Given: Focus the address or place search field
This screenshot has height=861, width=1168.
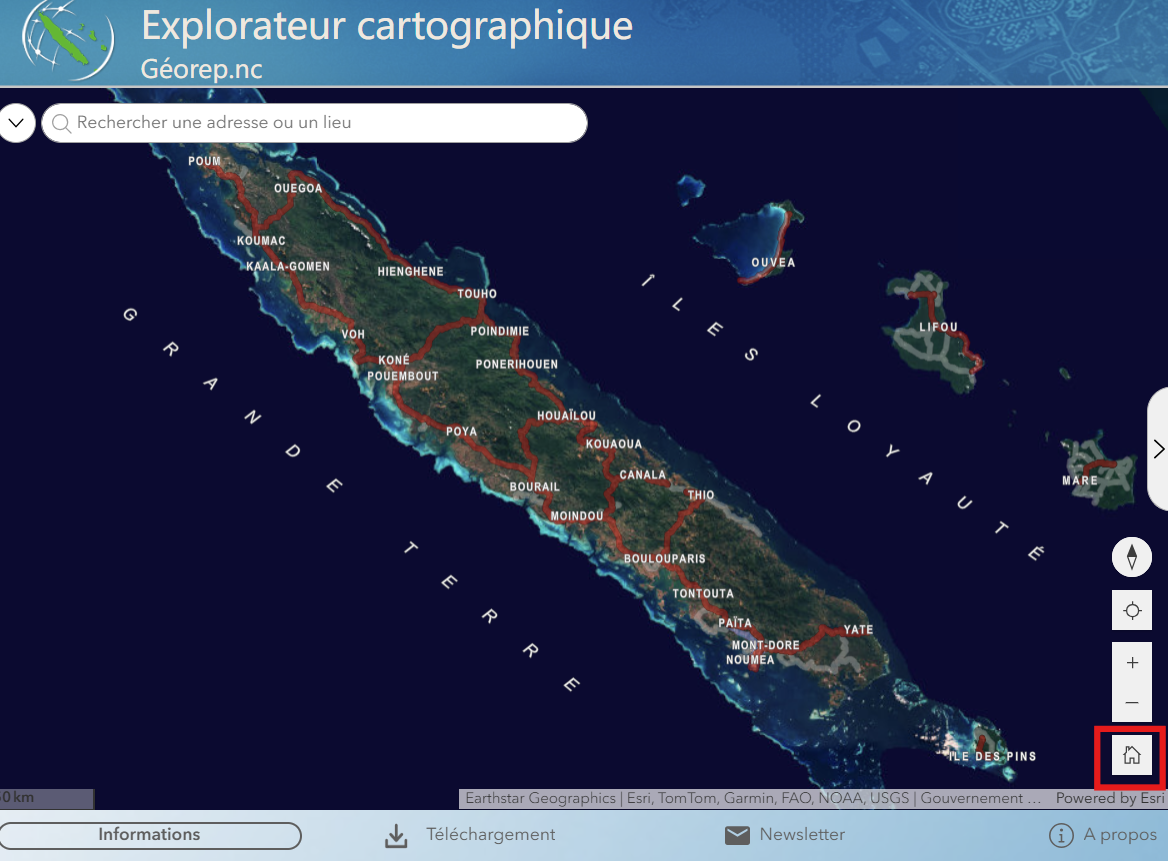Looking at the screenshot, I should [x=314, y=123].
